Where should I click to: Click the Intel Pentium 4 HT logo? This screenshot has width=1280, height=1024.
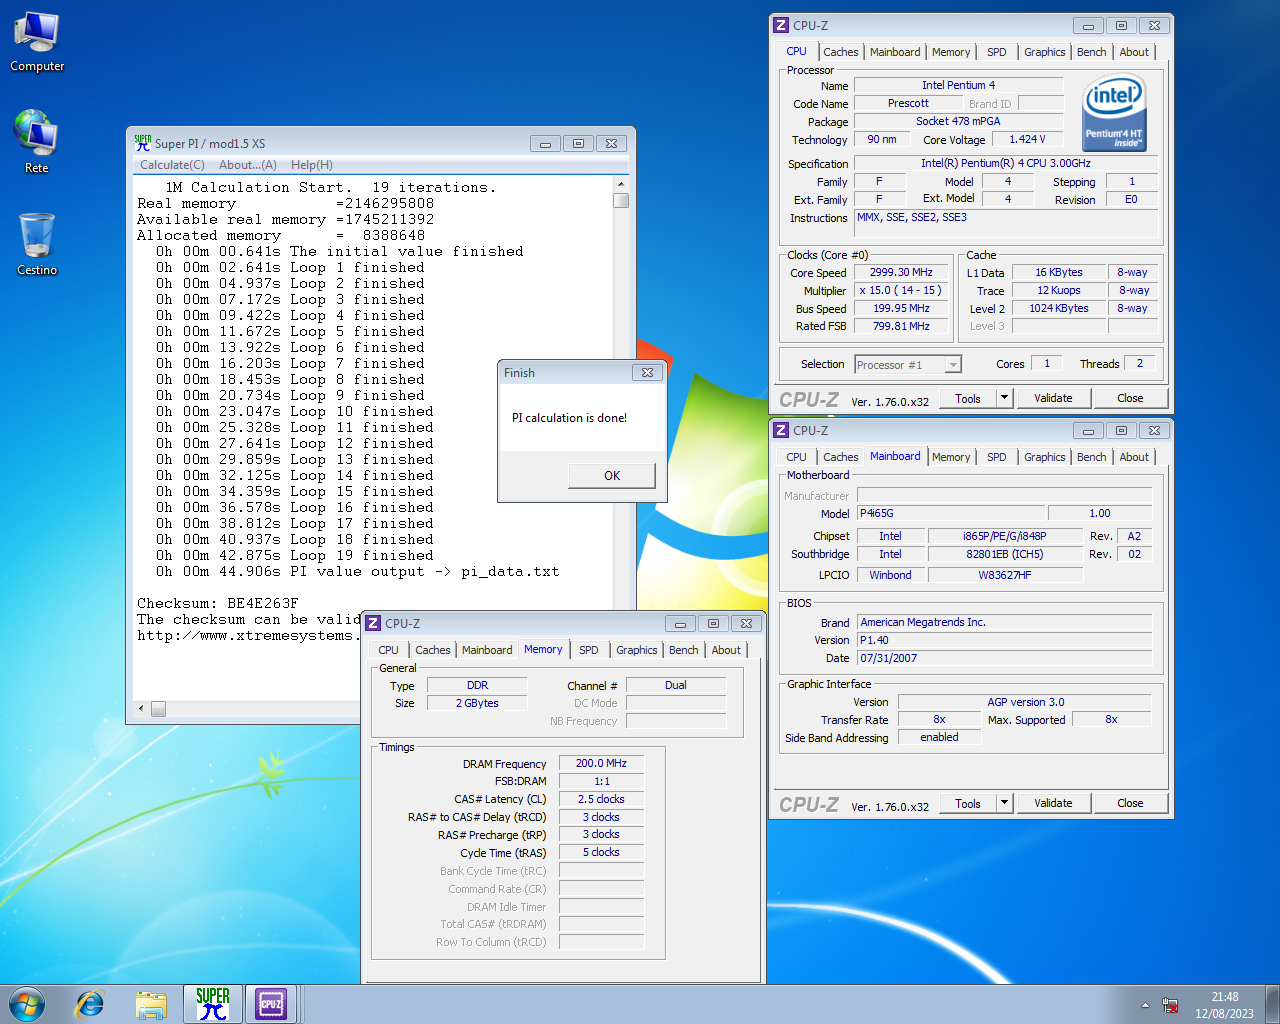click(x=1114, y=113)
